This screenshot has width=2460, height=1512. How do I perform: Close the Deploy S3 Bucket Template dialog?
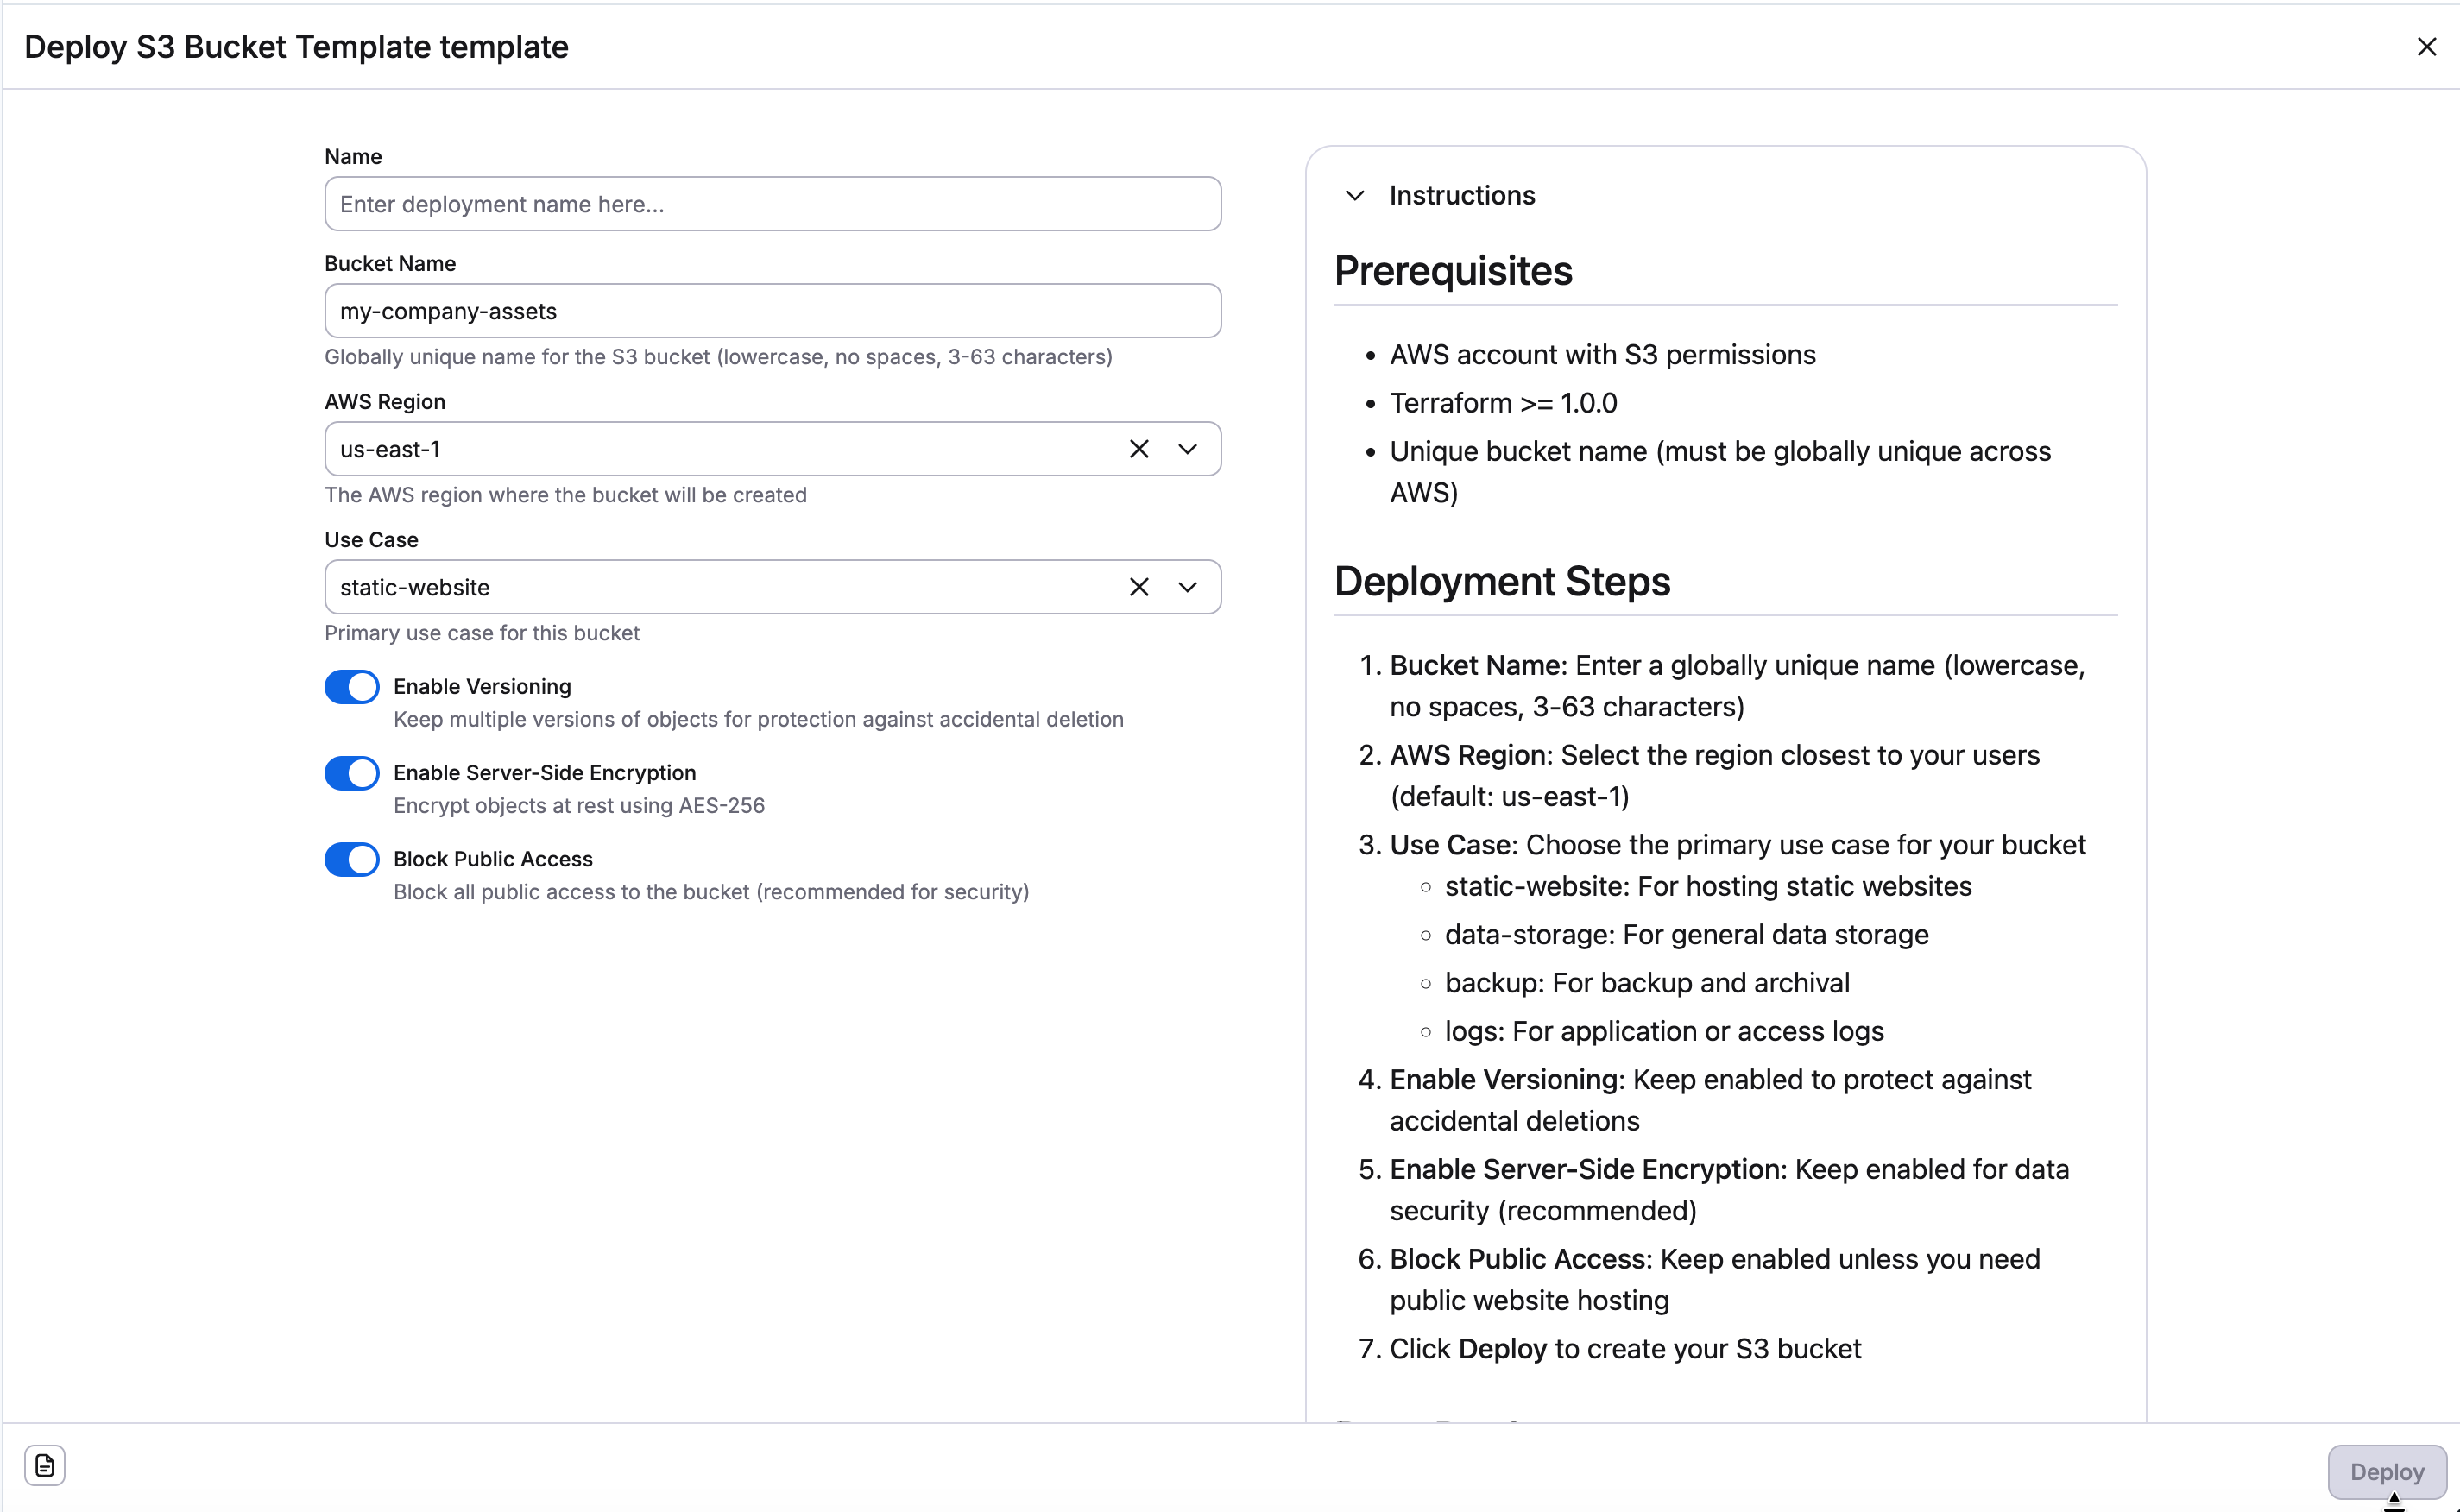2428,46
